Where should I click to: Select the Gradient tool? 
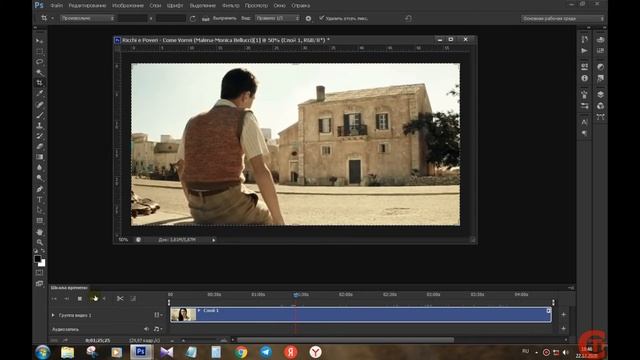(40, 157)
